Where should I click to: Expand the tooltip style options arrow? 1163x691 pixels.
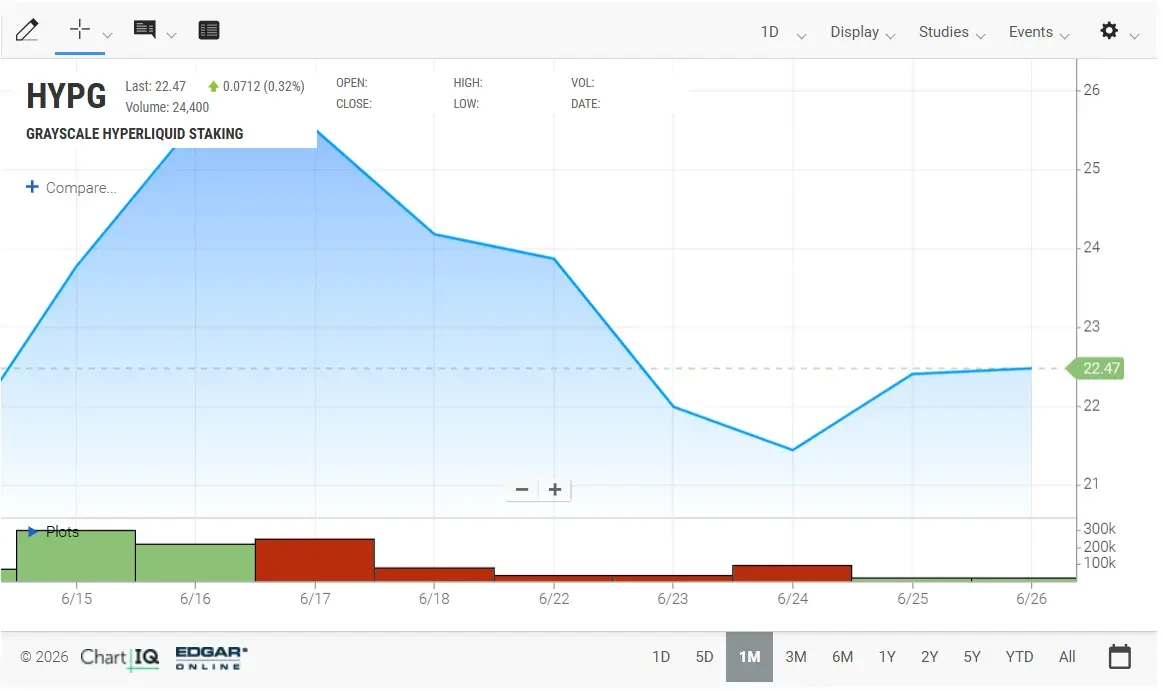point(171,35)
